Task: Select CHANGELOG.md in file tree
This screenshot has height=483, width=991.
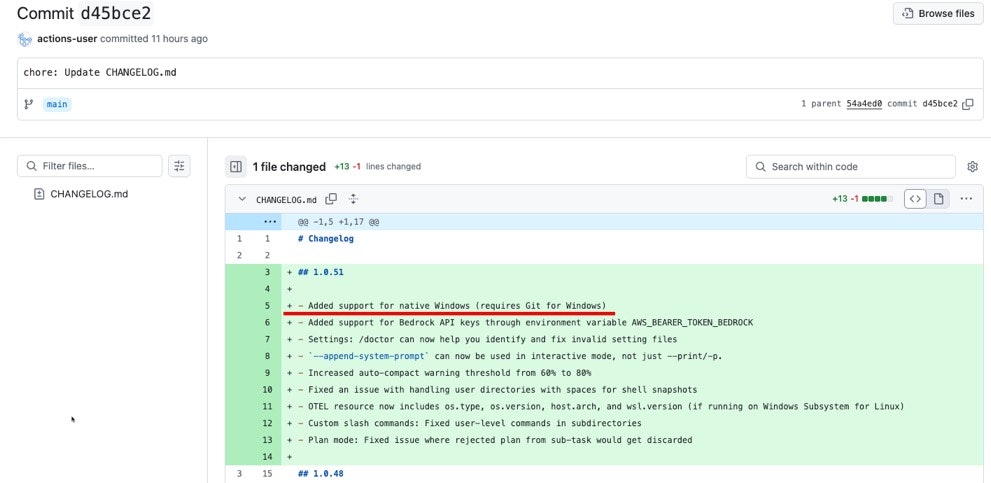Action: pyautogui.click(x=89, y=194)
